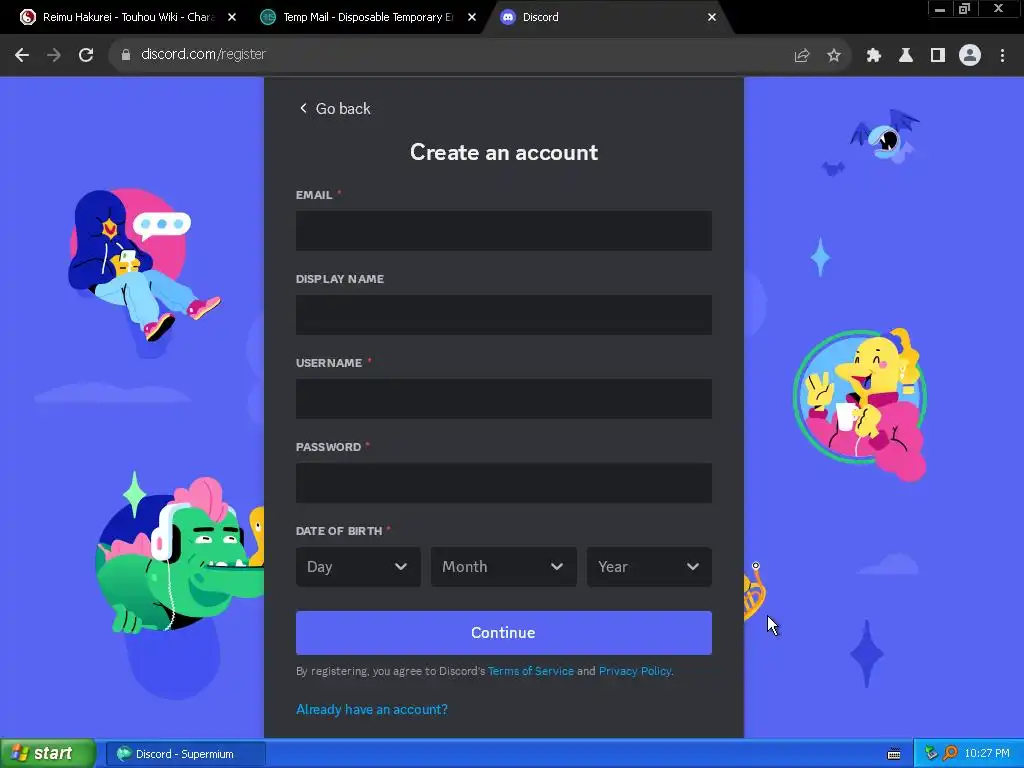The height and width of the screenshot is (768, 1024).
Task: Open the Terms of Service link
Action: pos(530,671)
